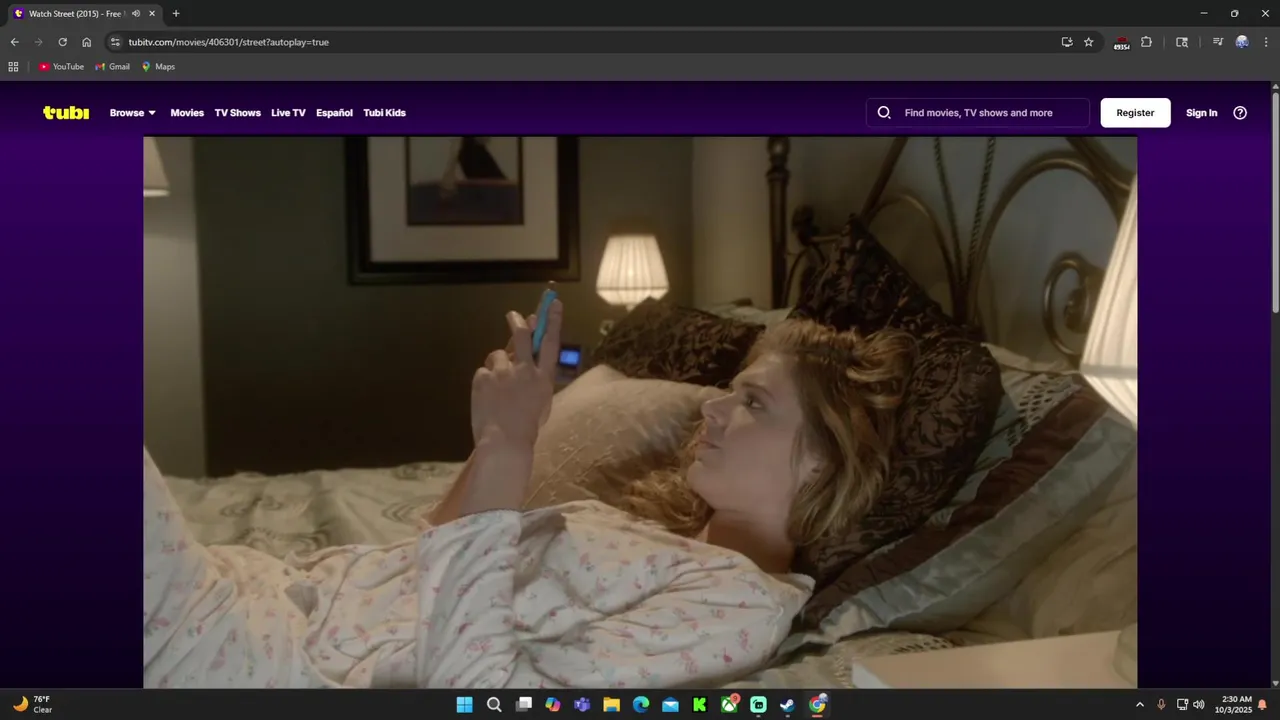Open the Browse dropdown menu
1280x720 pixels.
pyautogui.click(x=133, y=113)
